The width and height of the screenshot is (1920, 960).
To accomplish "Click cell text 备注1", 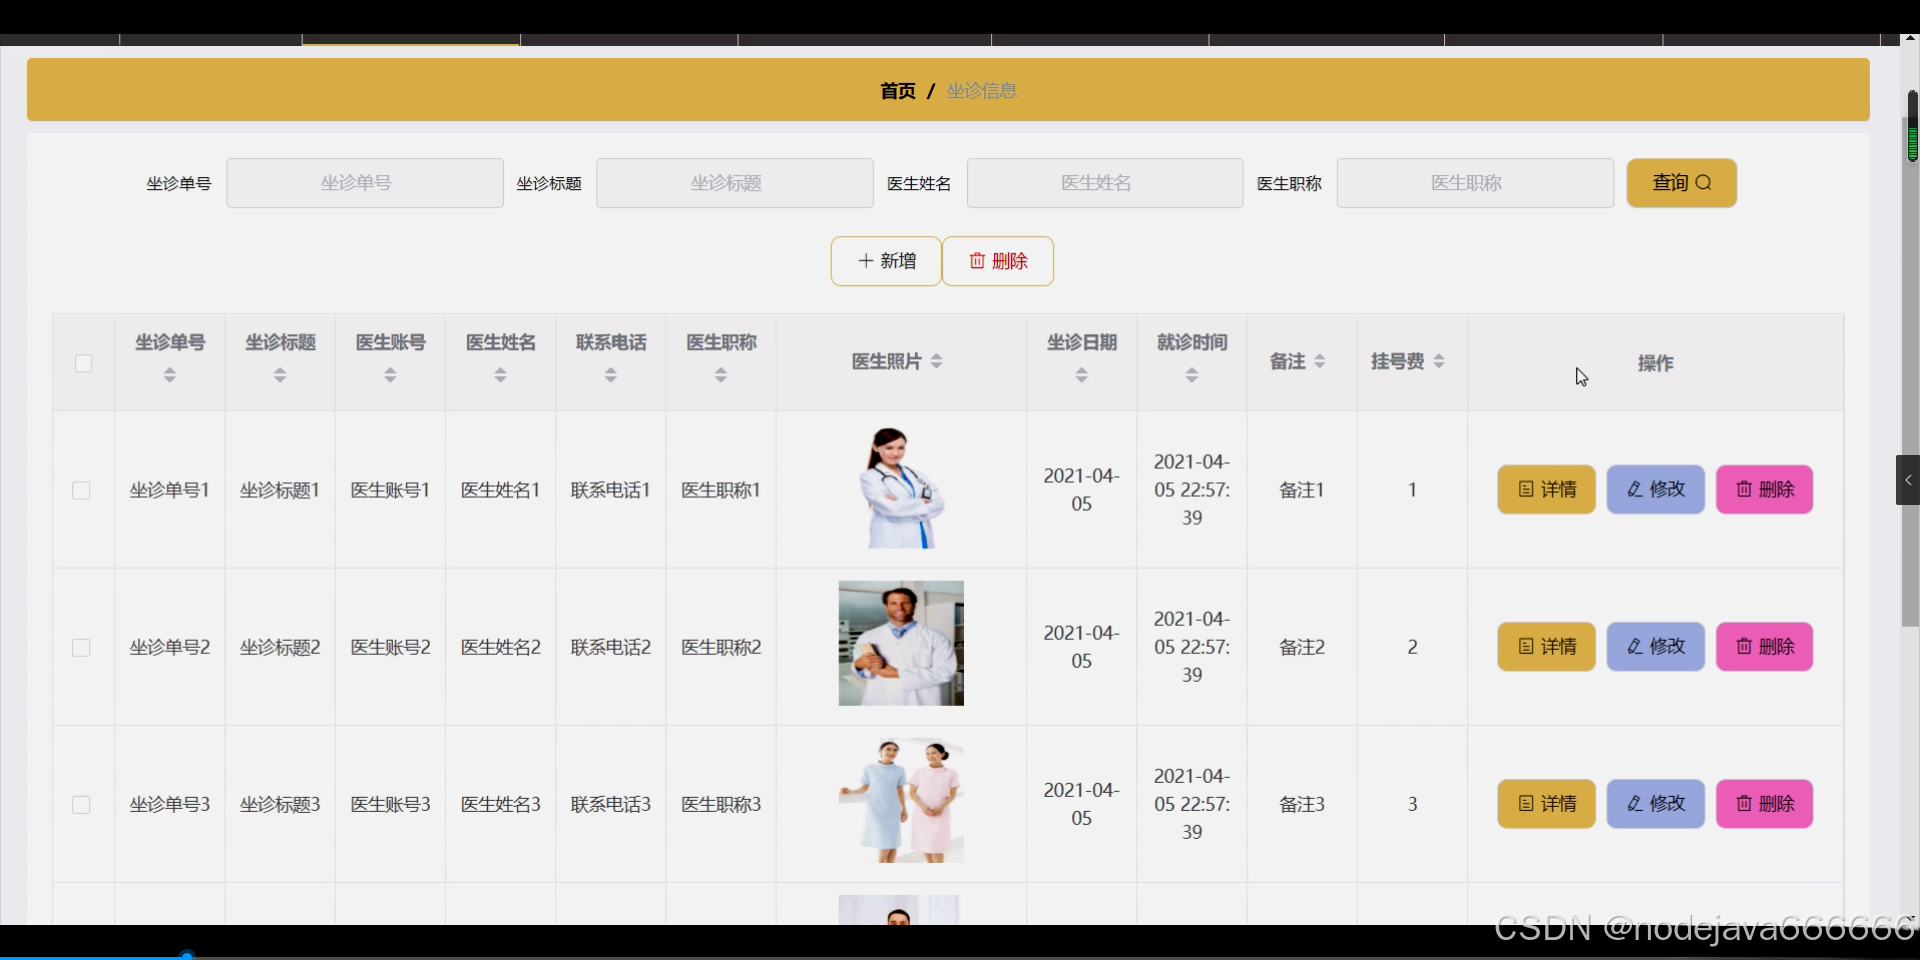I will pyautogui.click(x=1302, y=490).
